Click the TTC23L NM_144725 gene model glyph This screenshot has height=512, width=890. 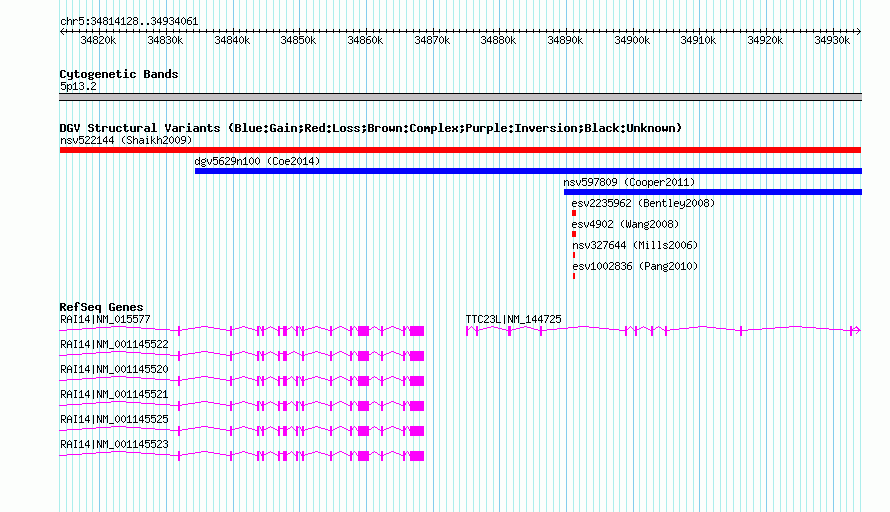click(x=663, y=330)
